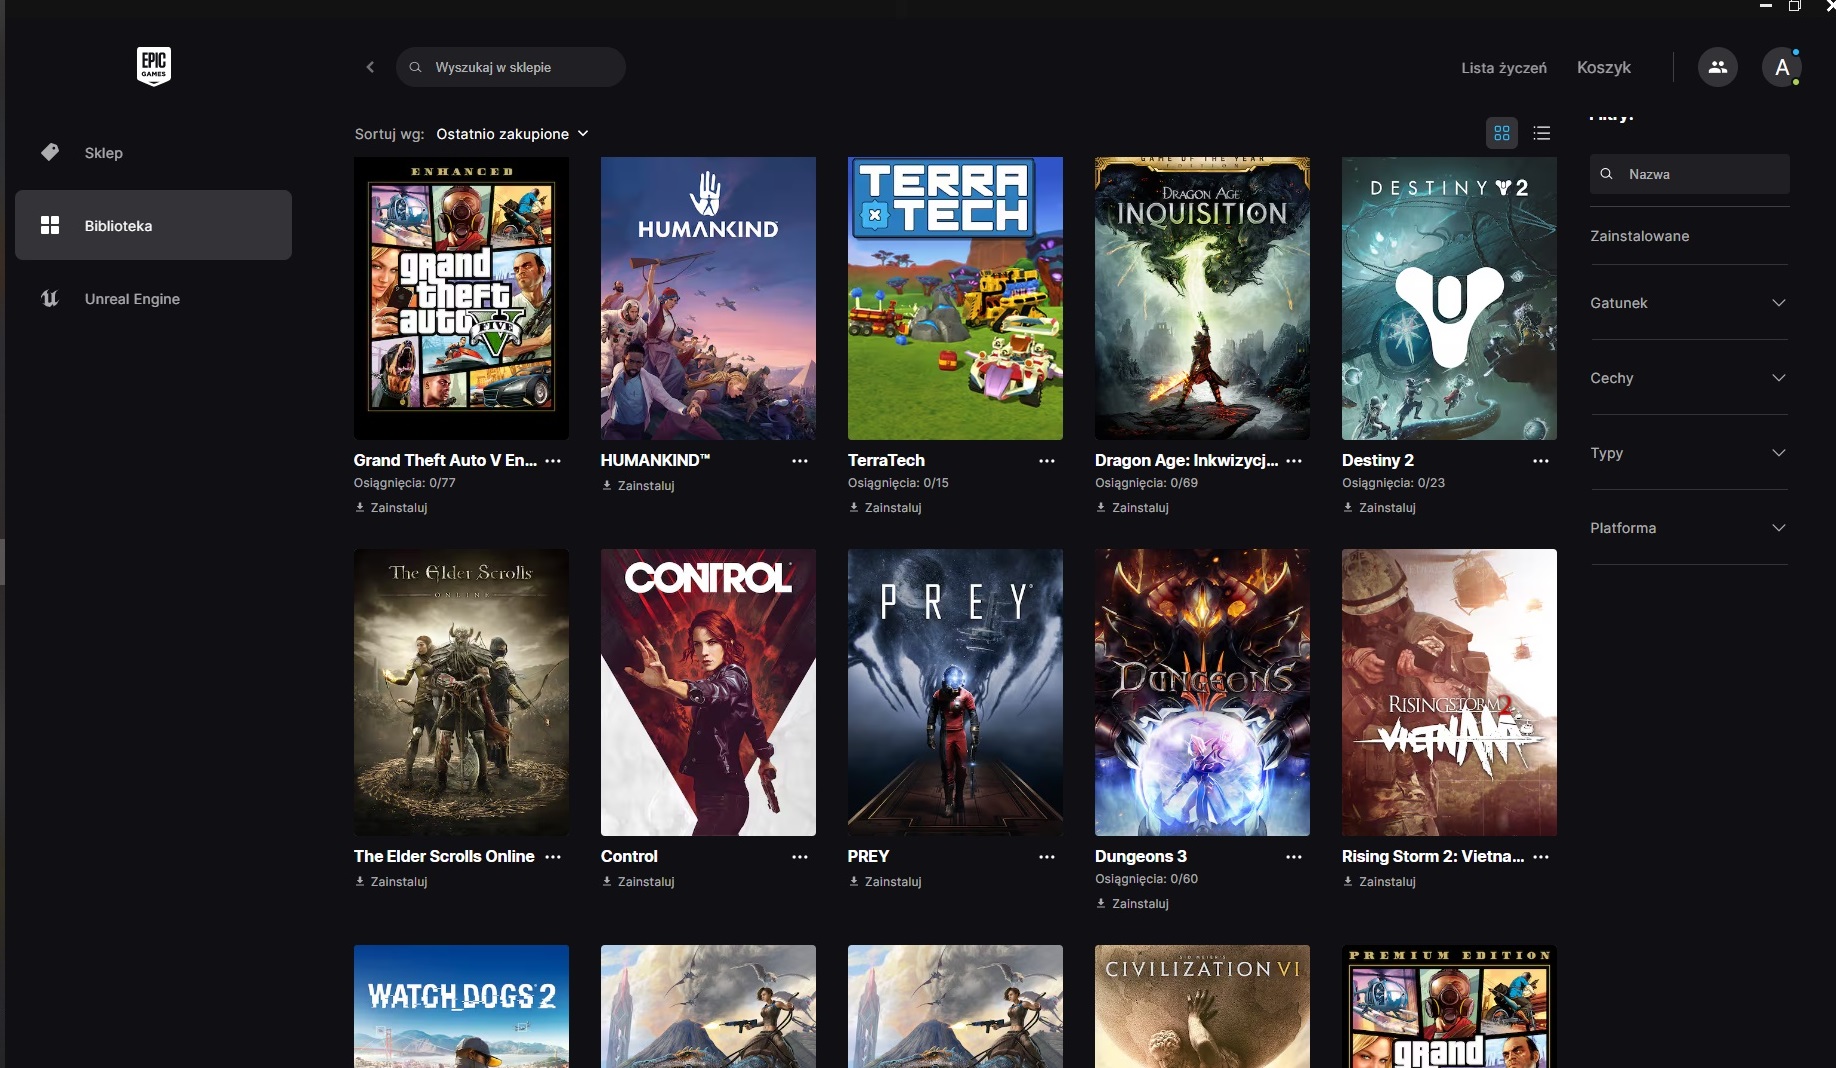Viewport: 1836px width, 1068px height.
Task: Install Dungeons 3 via Zainstaluj
Action: pyautogui.click(x=1133, y=904)
